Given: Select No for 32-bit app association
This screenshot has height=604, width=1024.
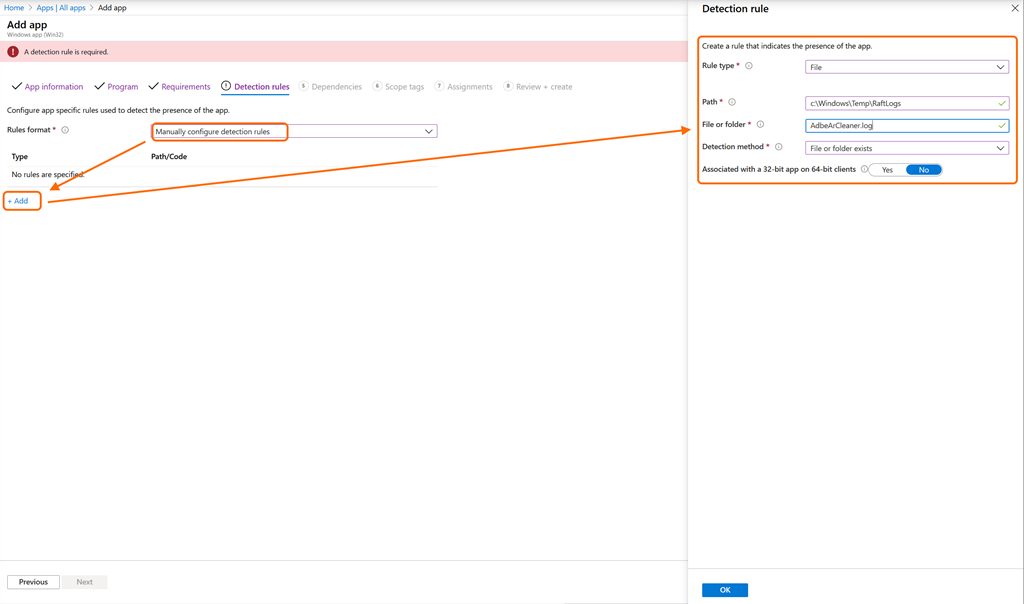Looking at the screenshot, I should (x=923, y=170).
